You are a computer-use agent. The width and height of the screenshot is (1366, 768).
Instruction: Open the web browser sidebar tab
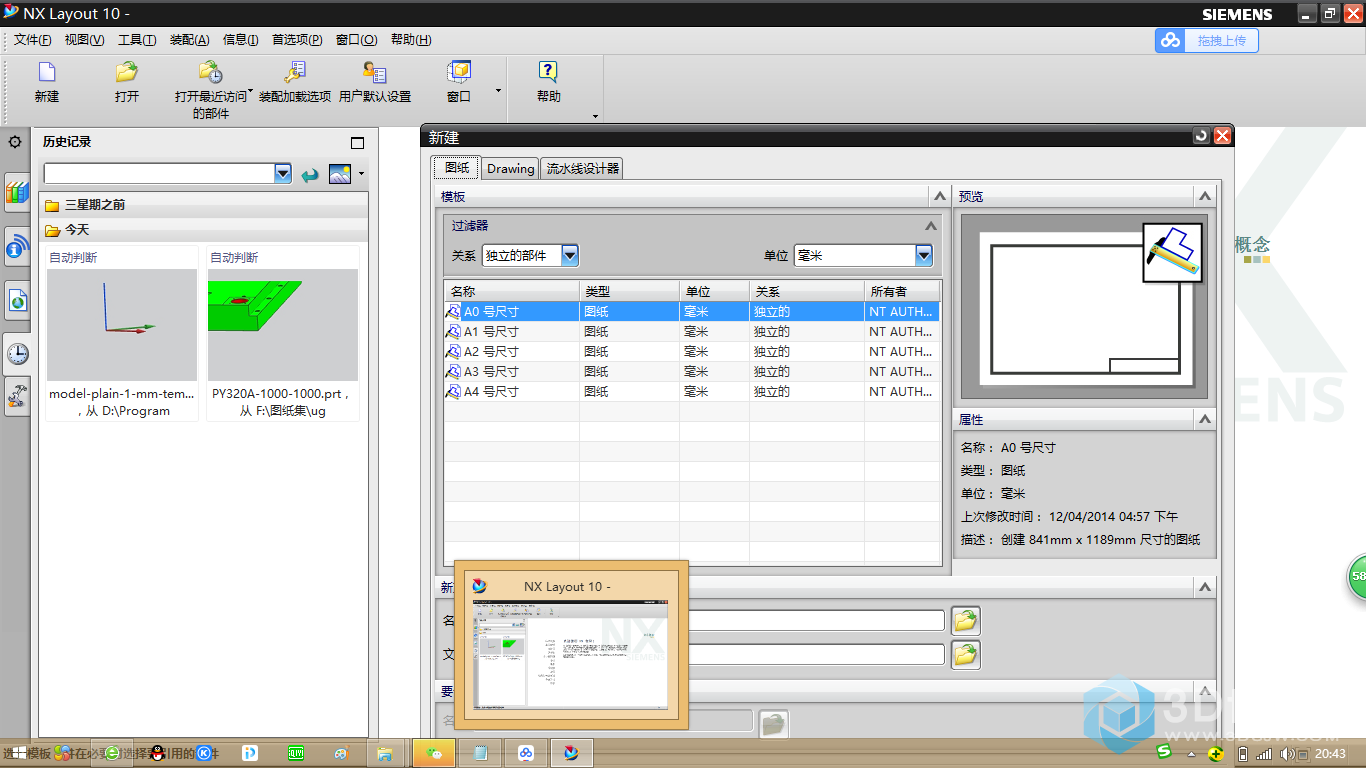pyautogui.click(x=17, y=300)
